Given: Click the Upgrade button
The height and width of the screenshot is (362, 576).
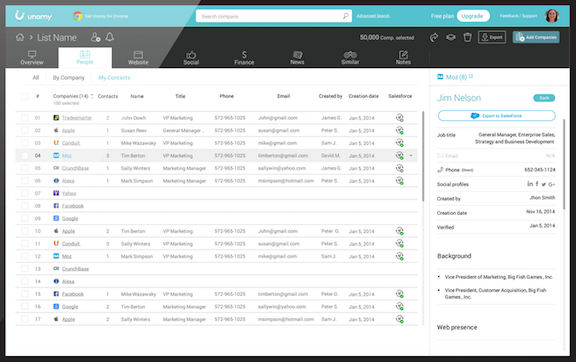Looking at the screenshot, I should [473, 16].
